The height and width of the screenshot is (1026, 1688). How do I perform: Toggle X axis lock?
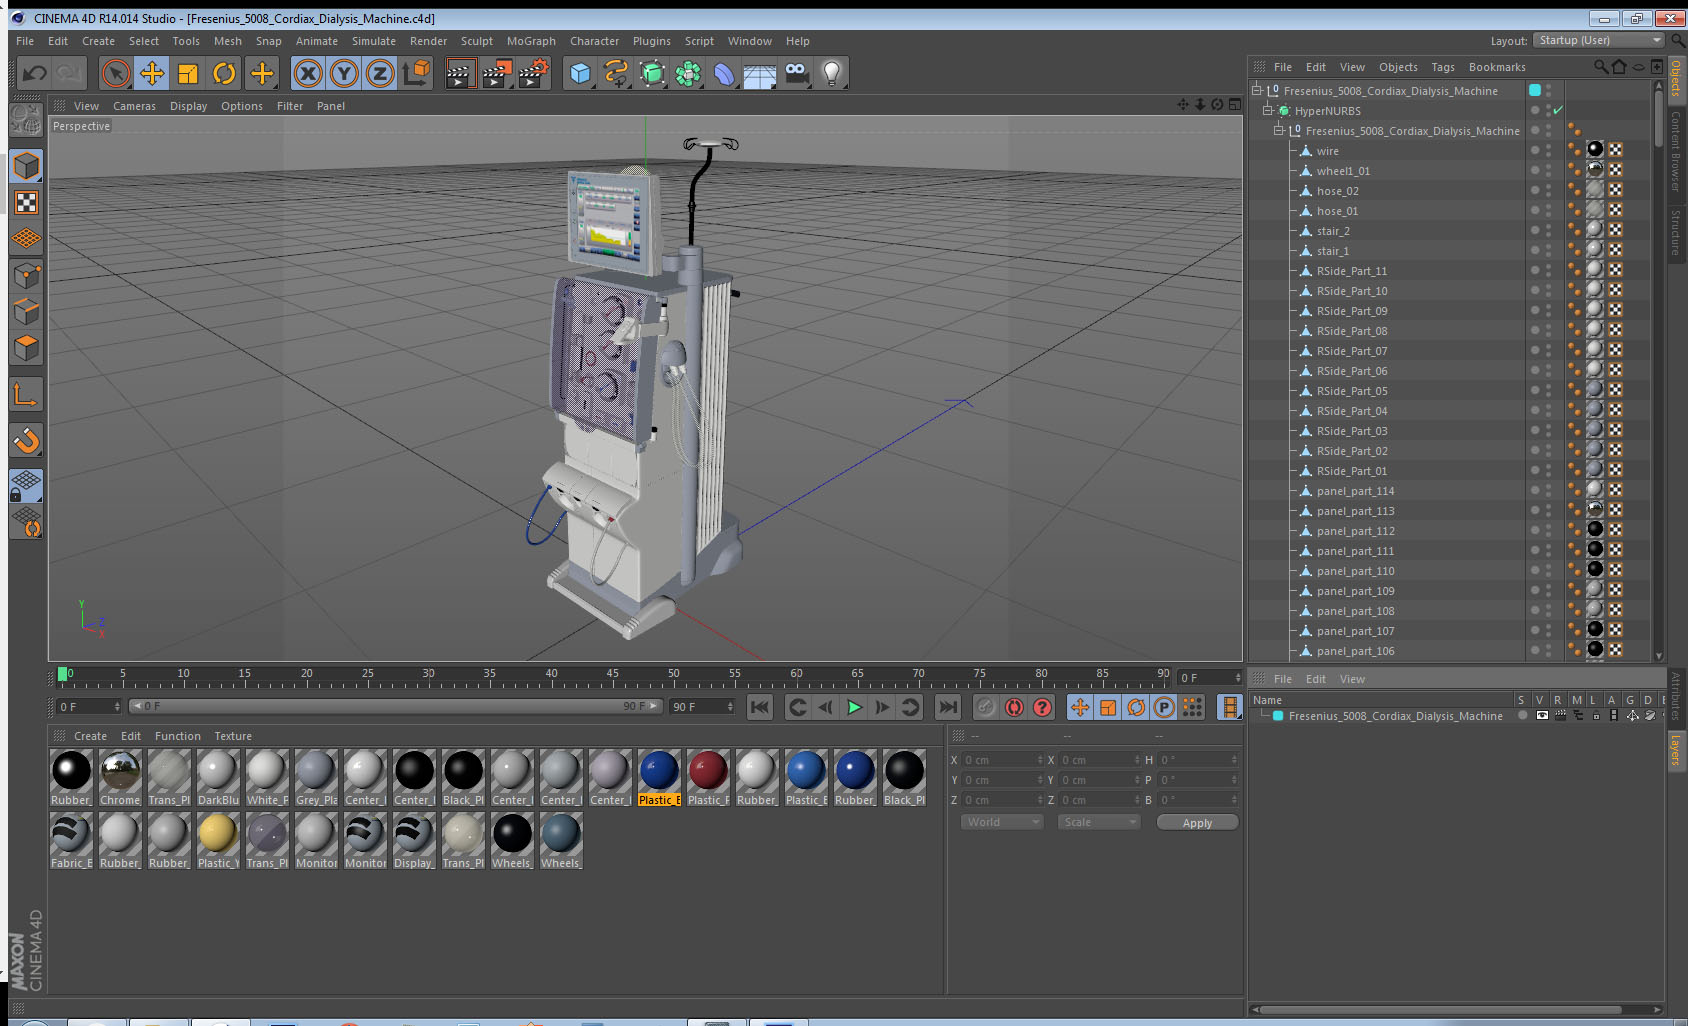(x=308, y=73)
